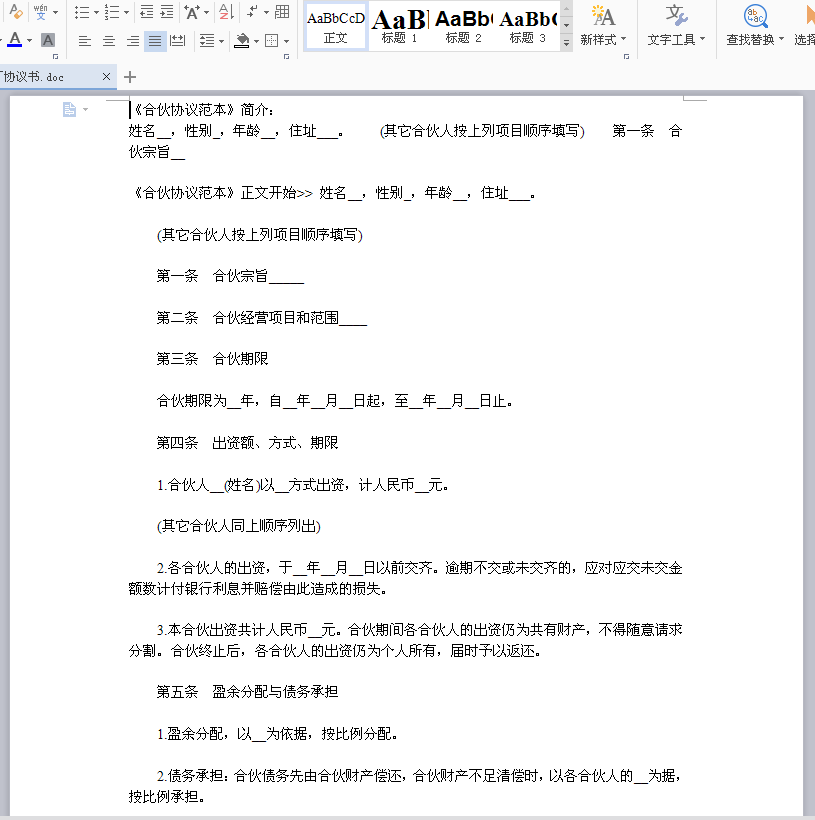This screenshot has width=815, height=820.
Task: Select the 正文 style
Action: [x=335, y=26]
